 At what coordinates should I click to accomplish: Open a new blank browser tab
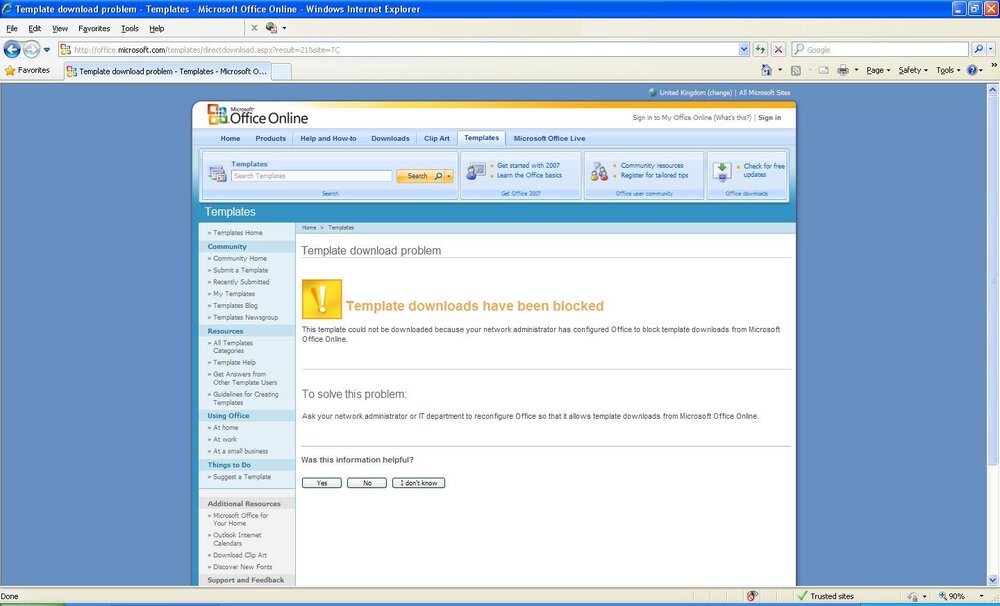coord(281,71)
